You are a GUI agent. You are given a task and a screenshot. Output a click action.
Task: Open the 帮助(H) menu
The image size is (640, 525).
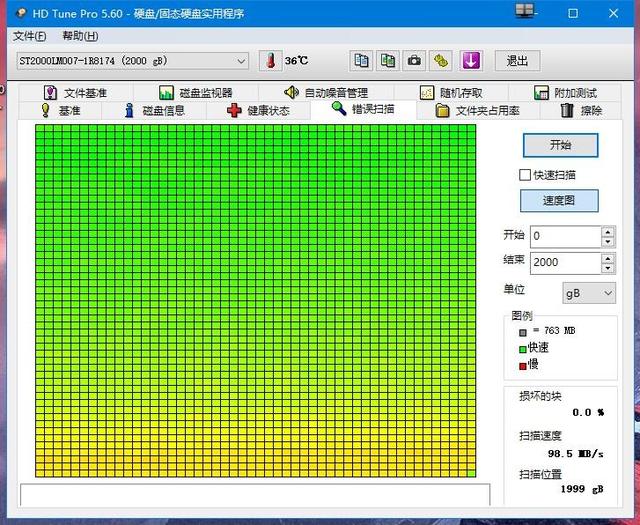(80, 36)
